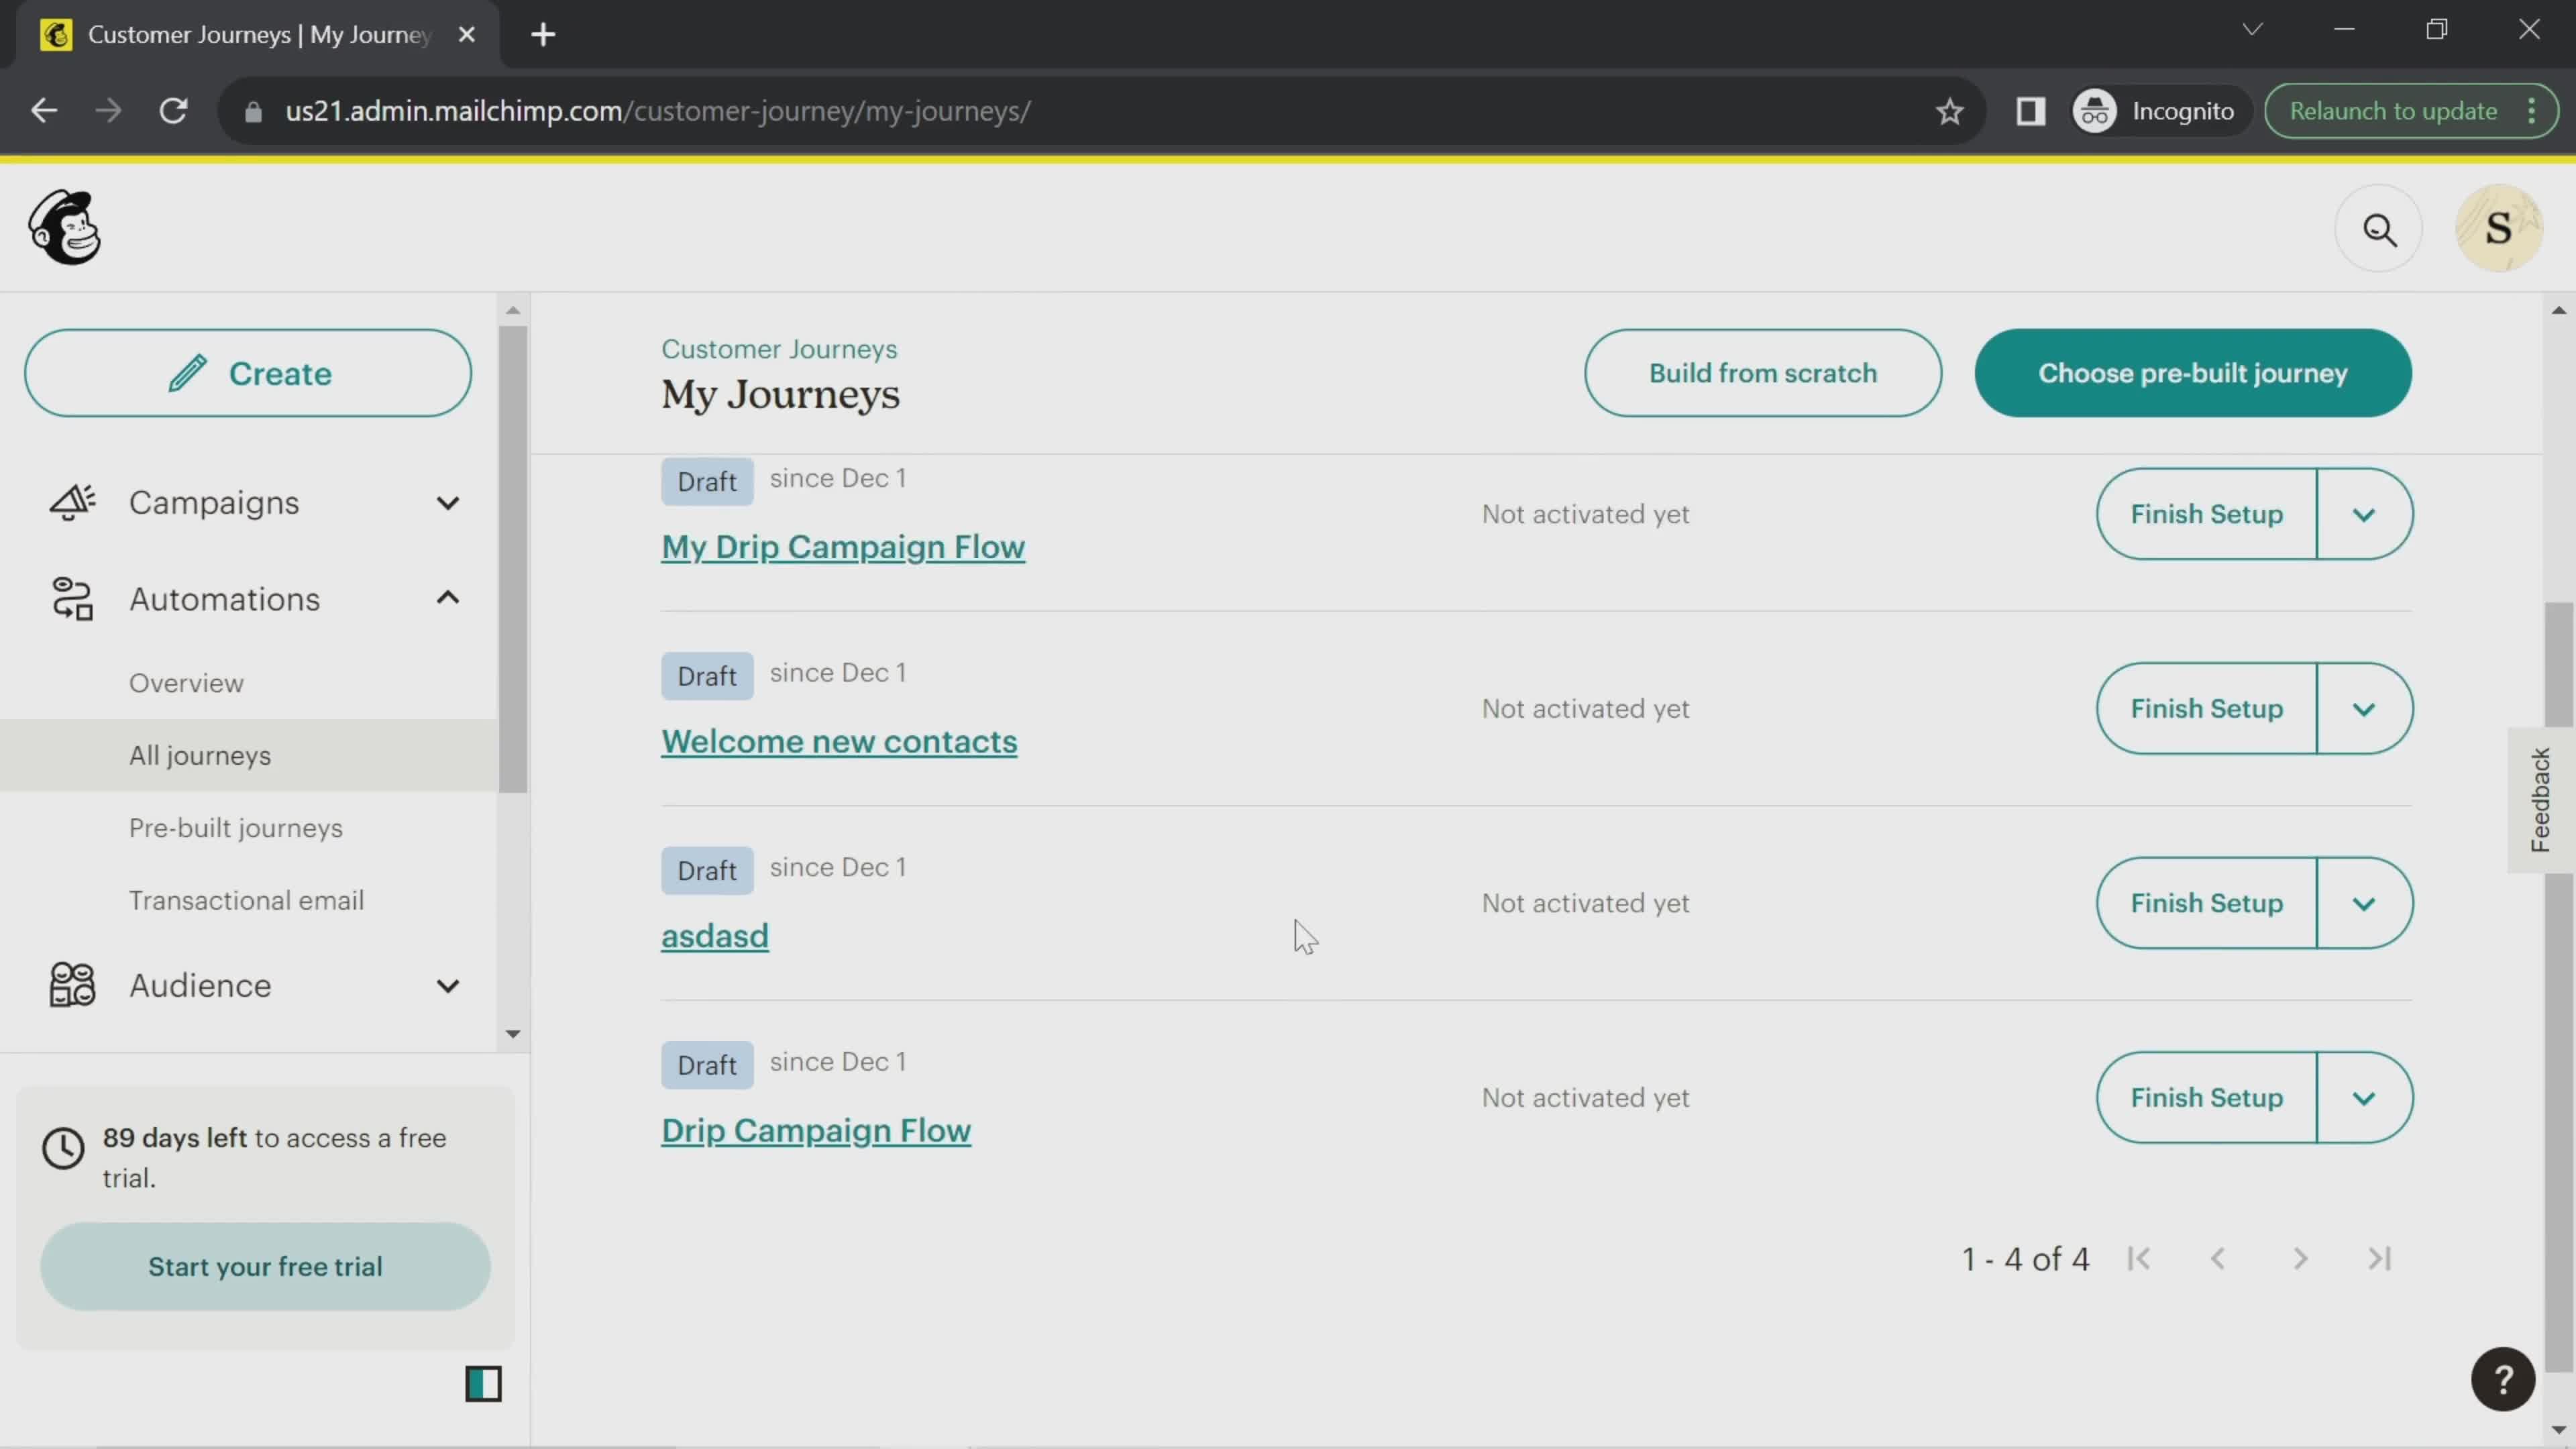
Task: Choose pre-built journey button
Action: 2194,373
